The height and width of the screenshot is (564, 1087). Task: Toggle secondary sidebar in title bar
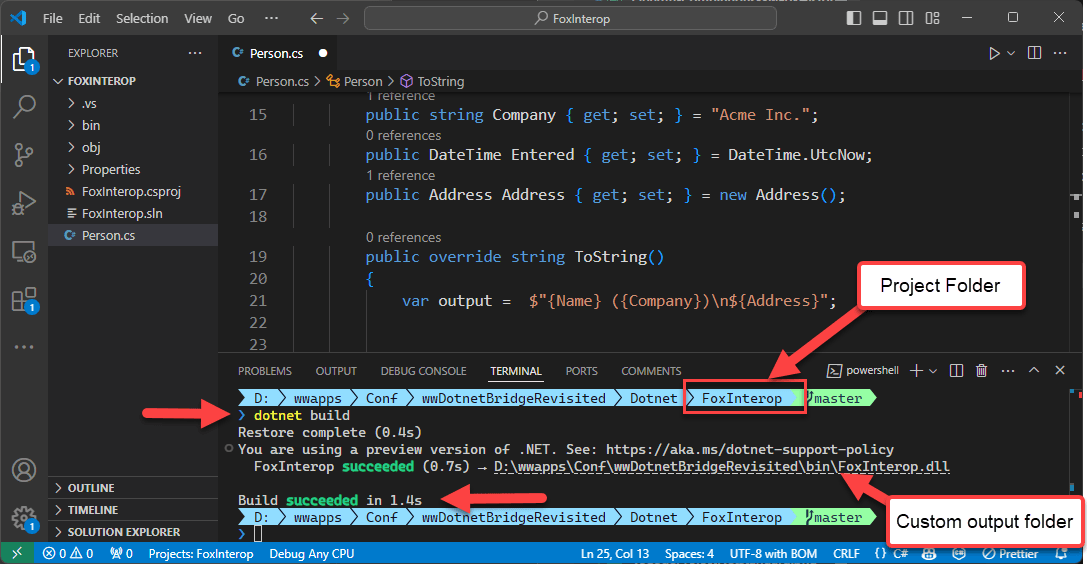pos(906,18)
